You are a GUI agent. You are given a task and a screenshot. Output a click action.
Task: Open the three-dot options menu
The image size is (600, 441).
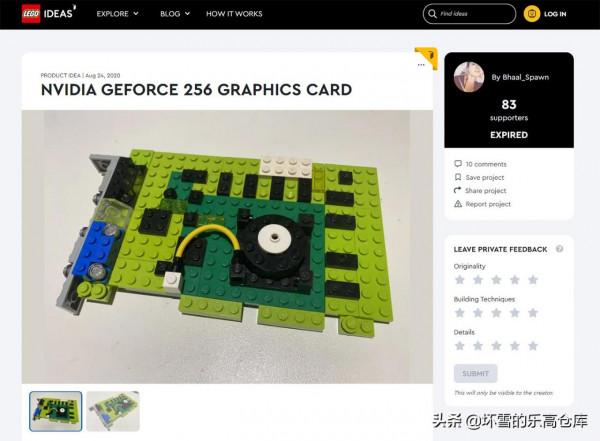pyautogui.click(x=421, y=65)
